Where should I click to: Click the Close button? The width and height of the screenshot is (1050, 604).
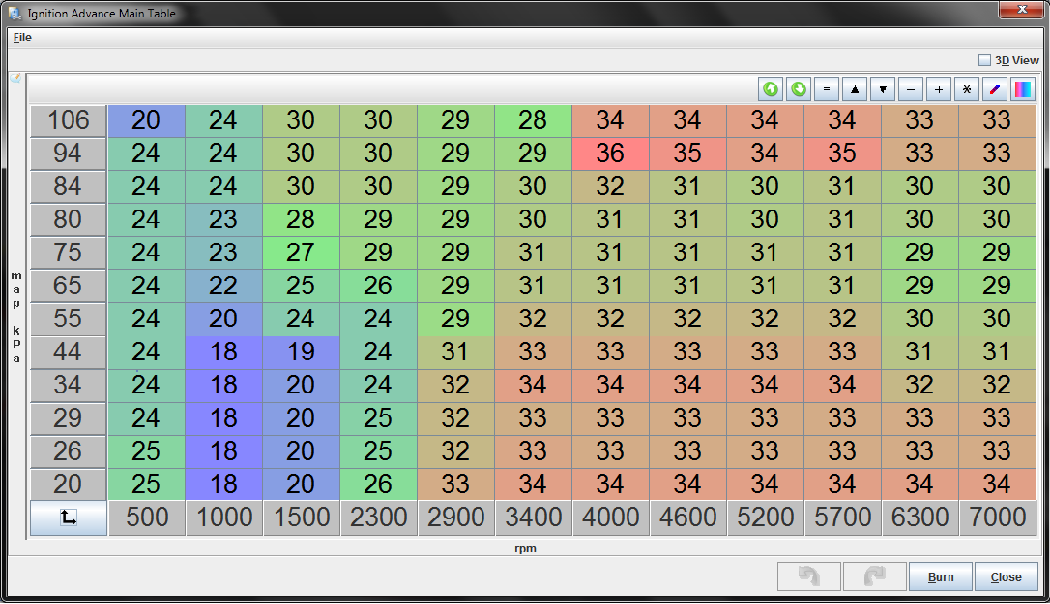click(x=1006, y=577)
